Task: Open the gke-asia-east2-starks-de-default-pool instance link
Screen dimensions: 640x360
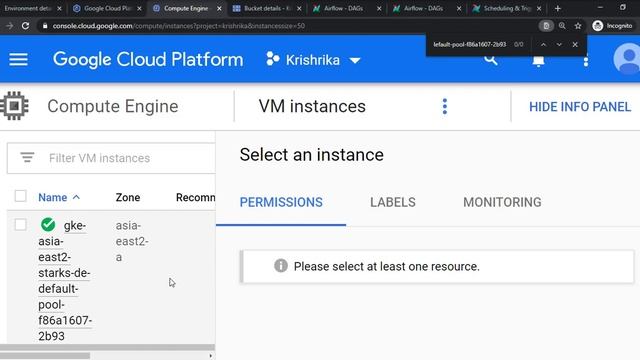Action: click(x=64, y=281)
